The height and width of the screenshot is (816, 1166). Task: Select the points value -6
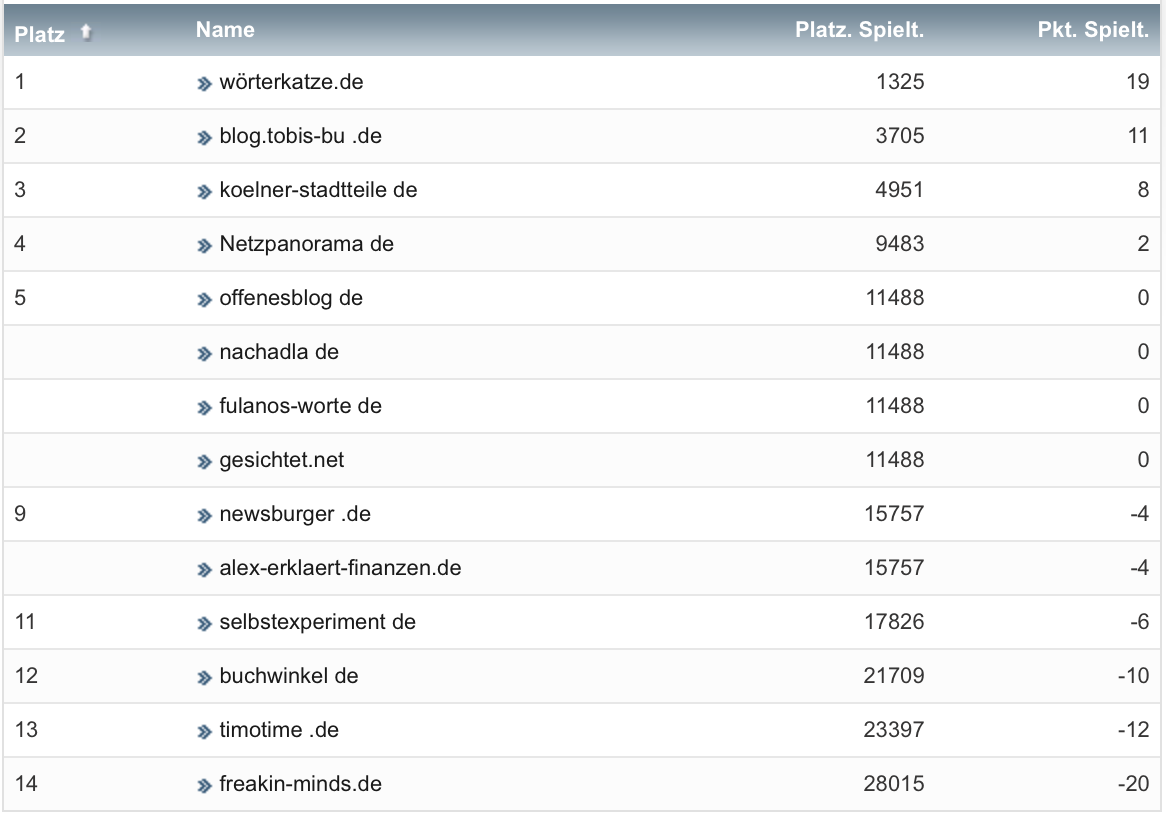(1139, 622)
